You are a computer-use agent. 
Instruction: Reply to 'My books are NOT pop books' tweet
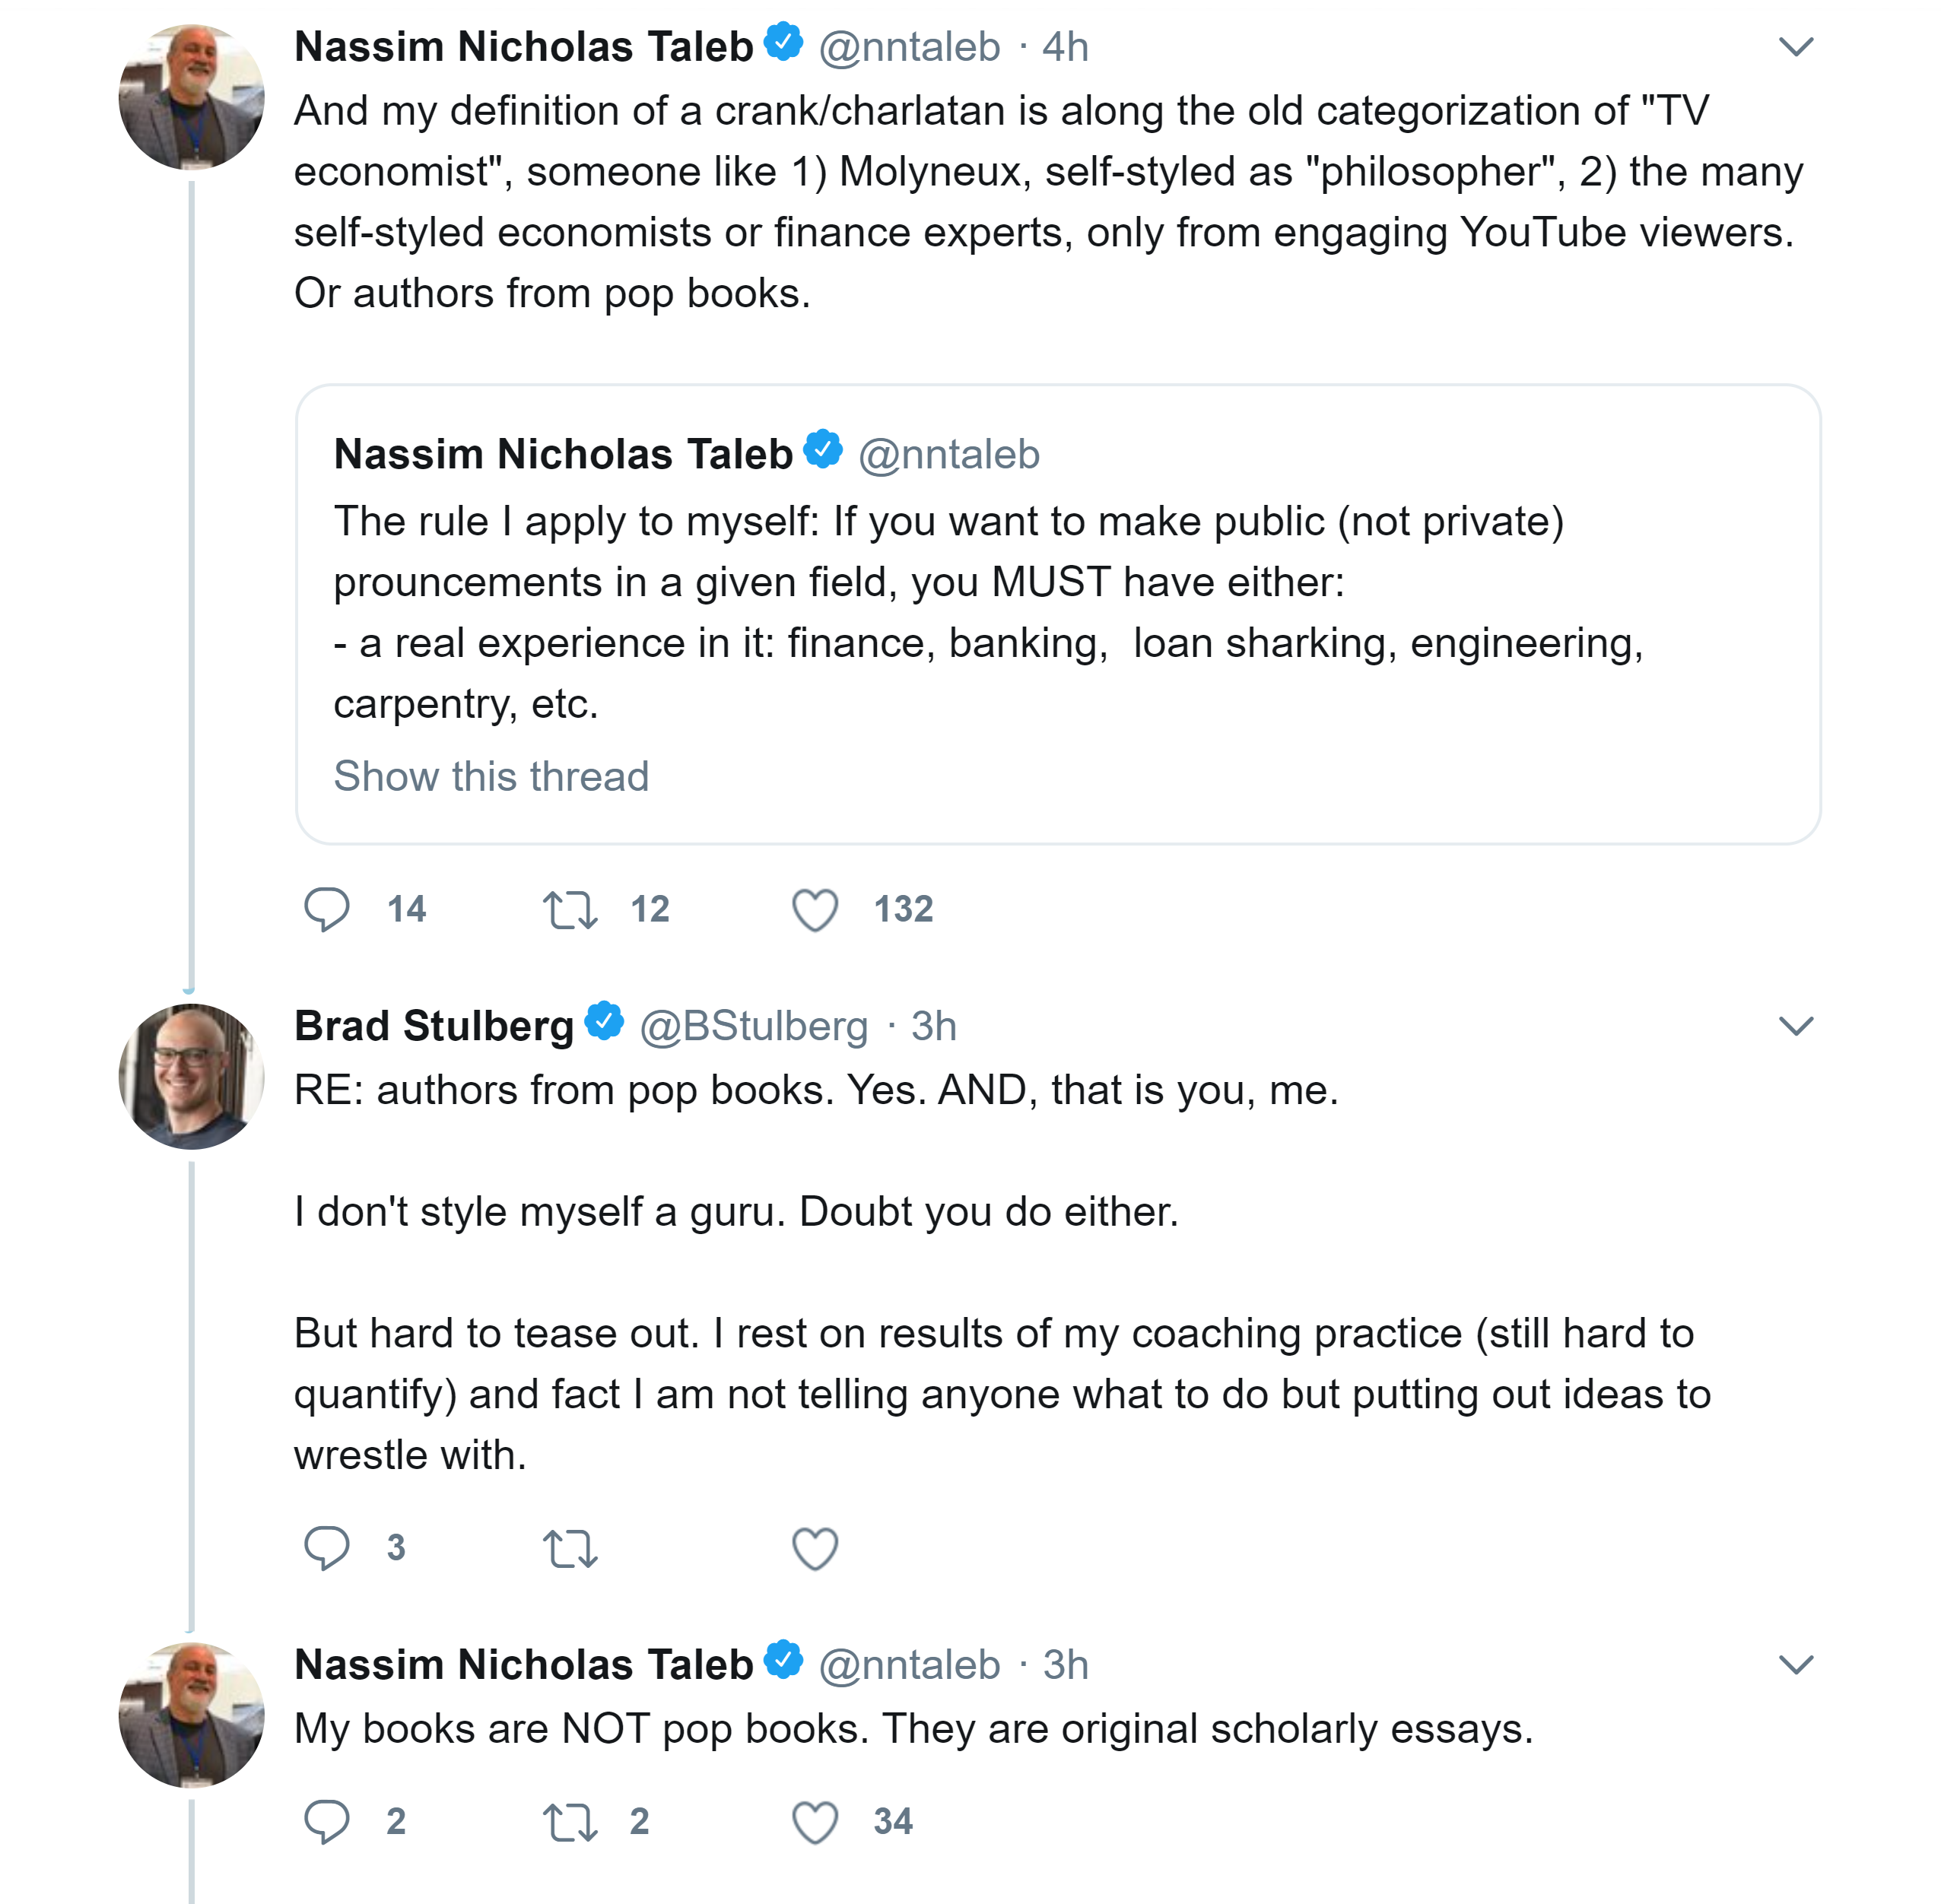tap(326, 1821)
